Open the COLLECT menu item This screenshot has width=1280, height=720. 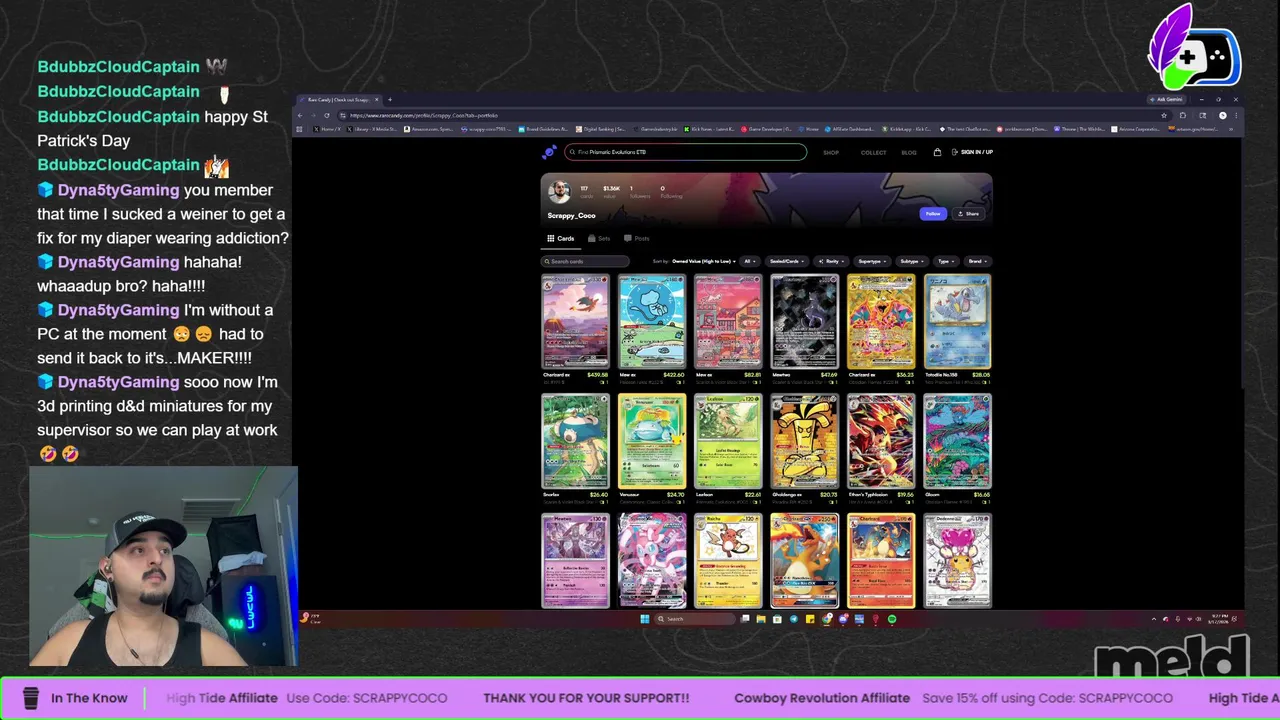pos(873,153)
